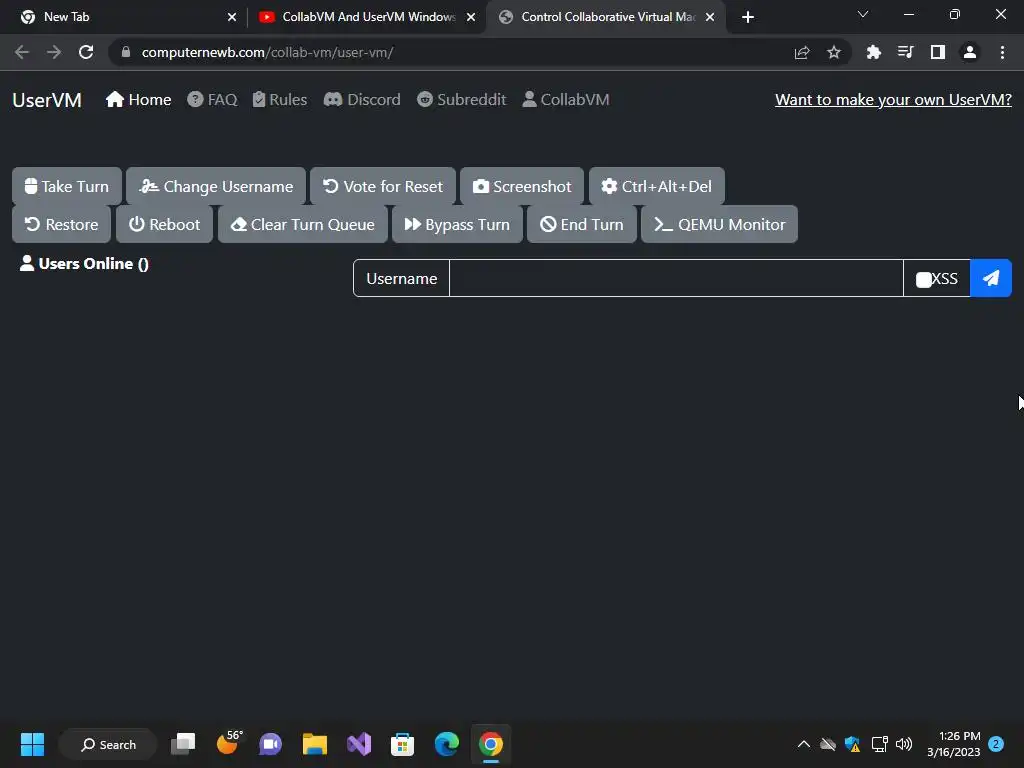The height and width of the screenshot is (768, 1024).
Task: Open Microsoft Store from taskbar
Action: 402,744
